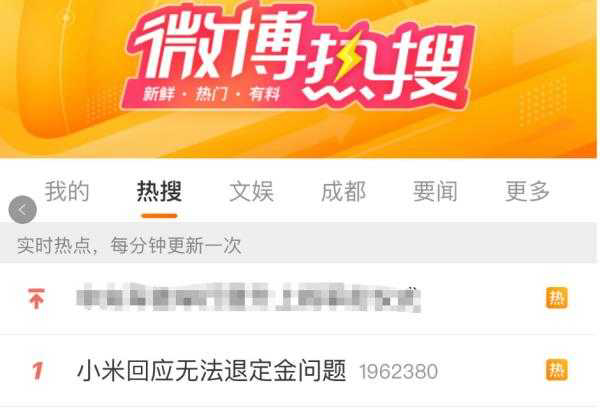This screenshot has height=411, width=600.
Task: Click the orange 热 badge beside 小米回应无法退定金问题
Action: (x=557, y=370)
